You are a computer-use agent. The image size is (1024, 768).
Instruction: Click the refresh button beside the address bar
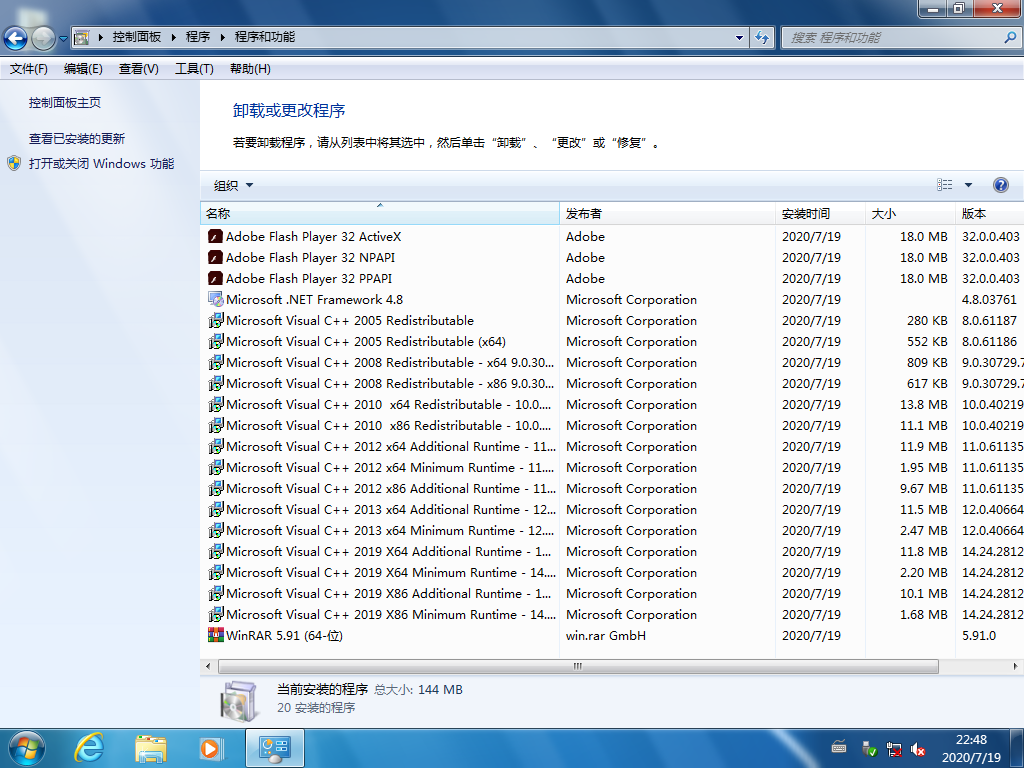pos(762,38)
